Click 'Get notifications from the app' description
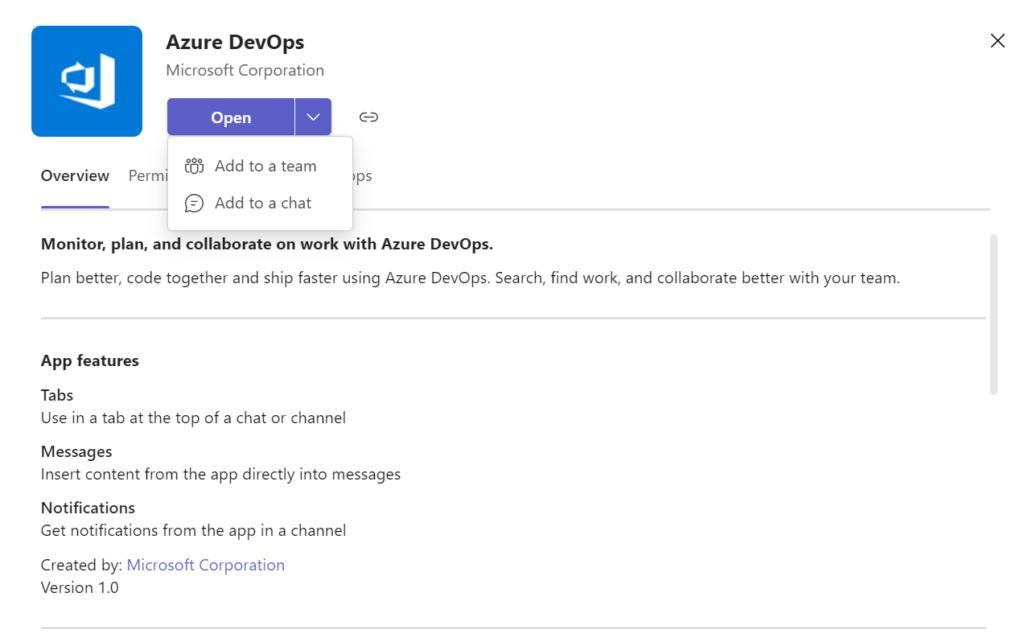Viewport: 1024px width, 634px height. tap(193, 530)
